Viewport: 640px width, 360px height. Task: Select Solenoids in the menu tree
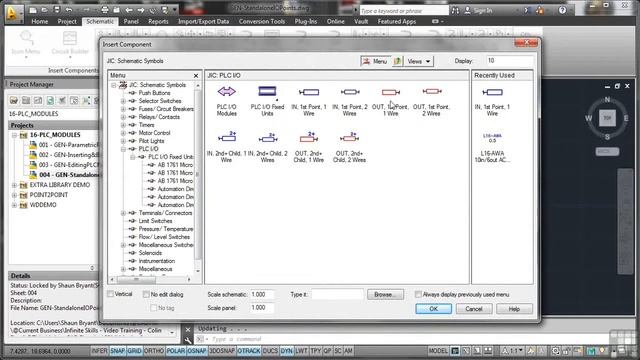click(150, 253)
